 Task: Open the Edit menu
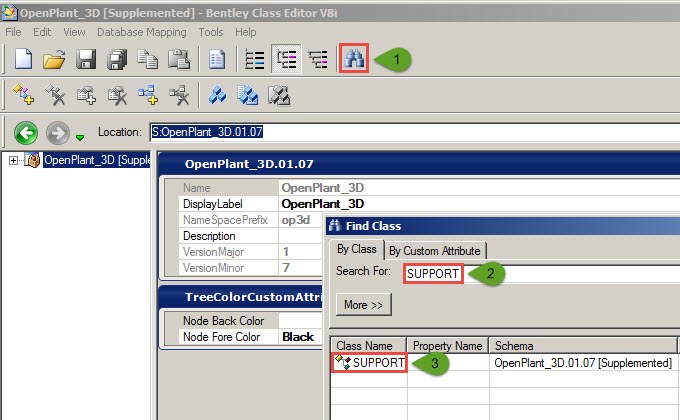click(x=42, y=32)
